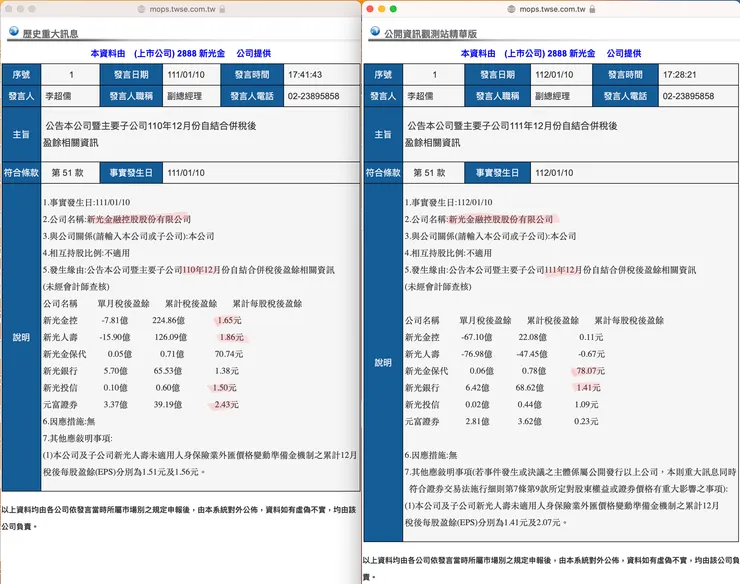Click highlighted 新光金融控股股份有限公司 in right window

501,219
